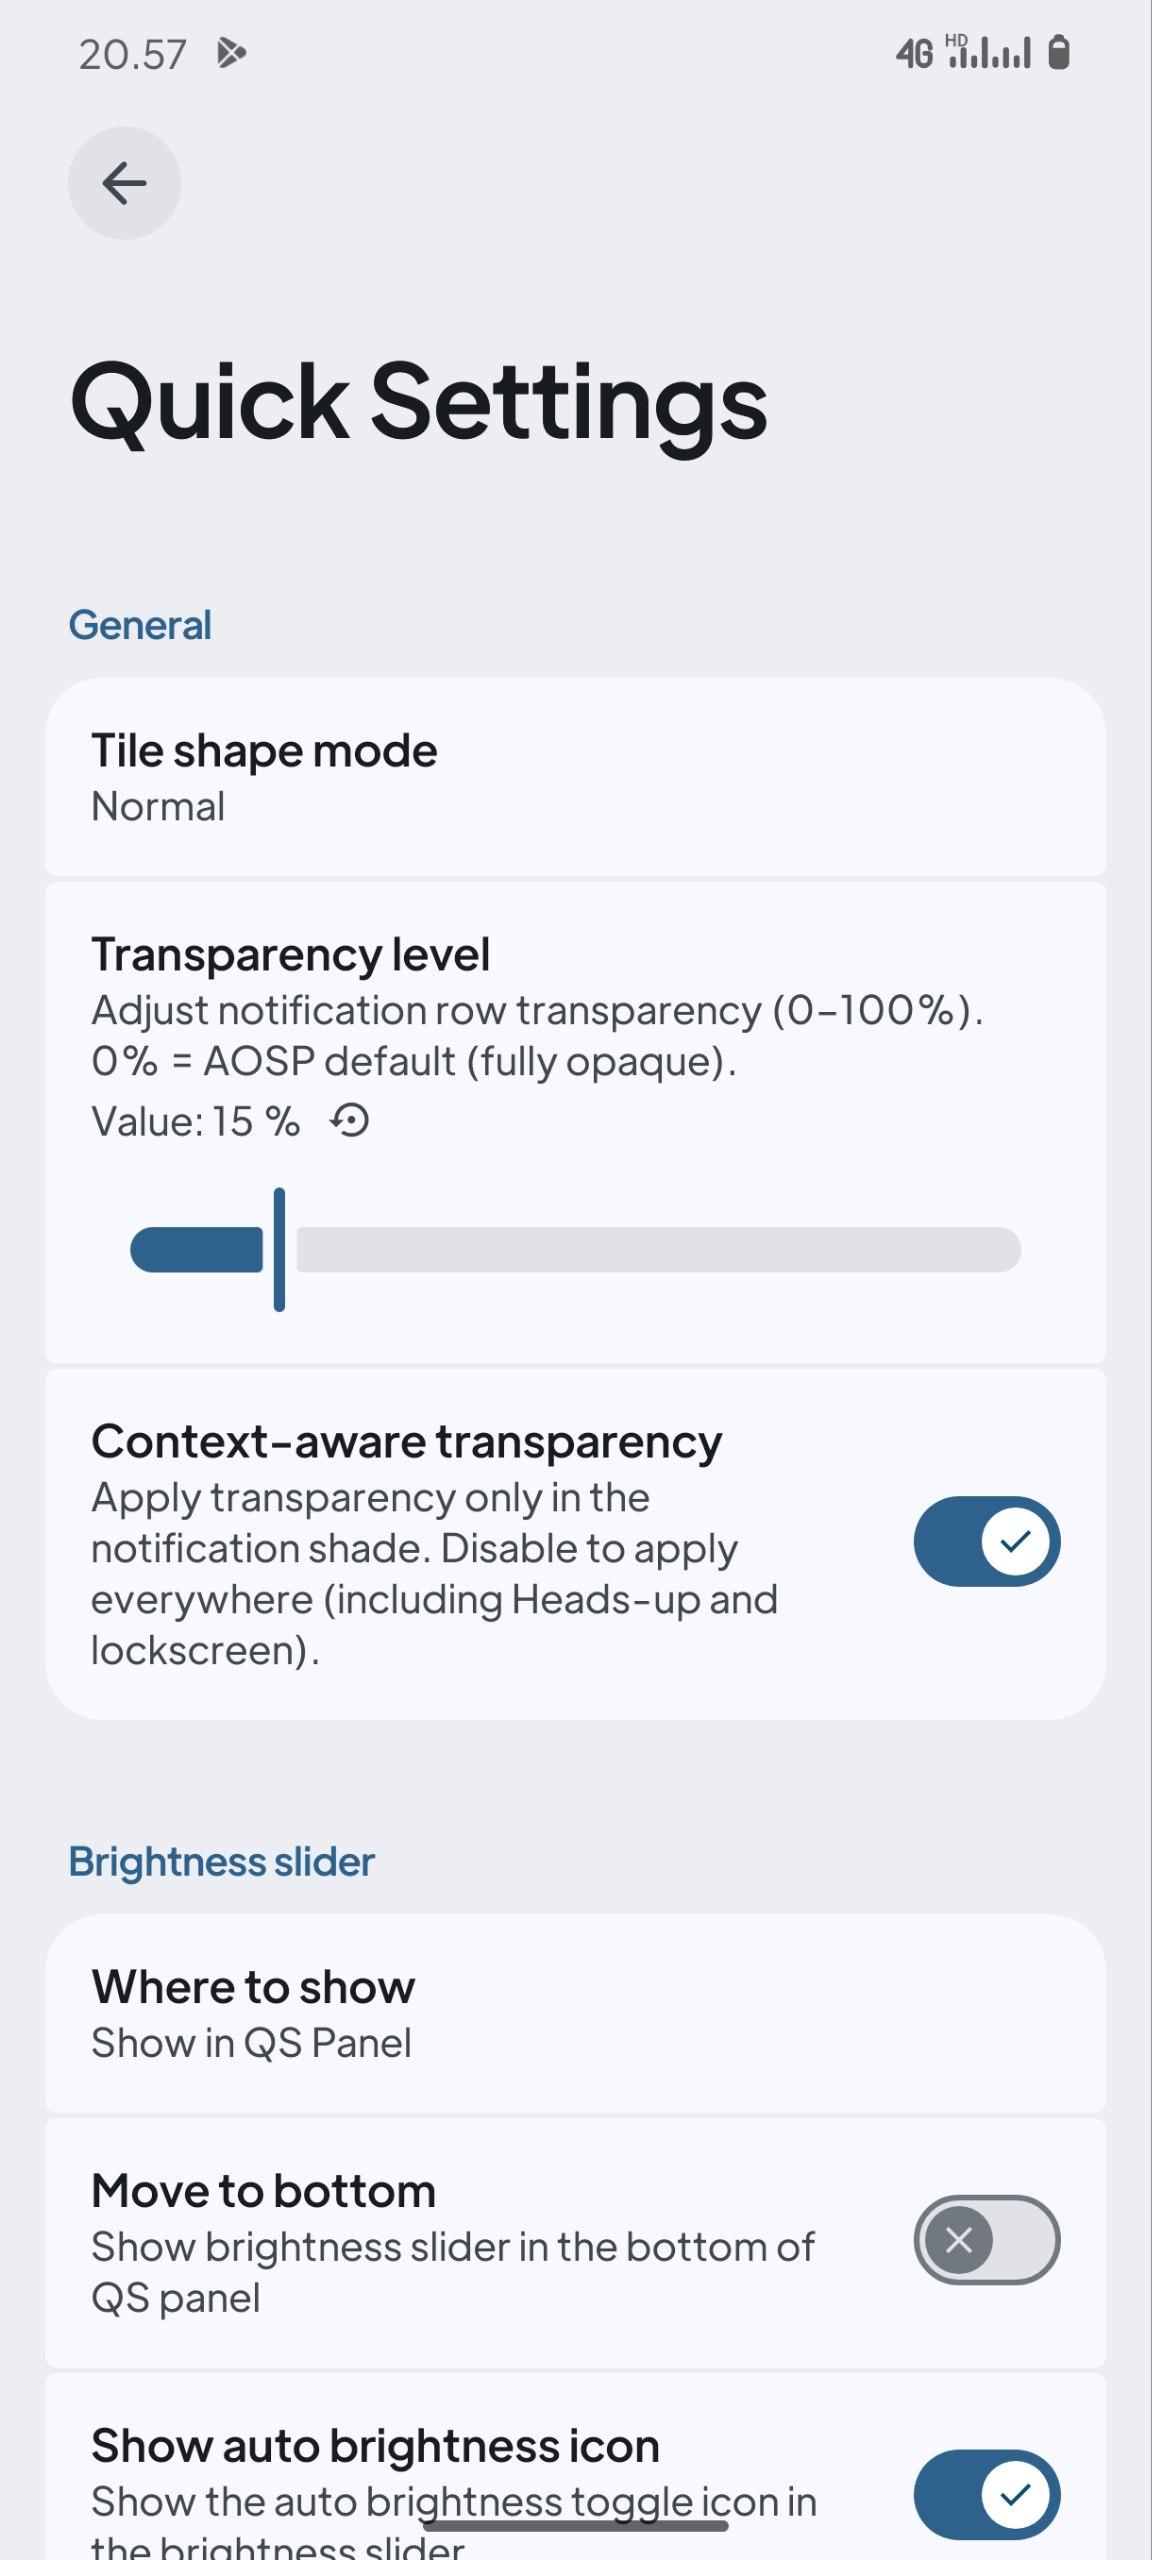Tap the battery icon in status bar

click(x=1058, y=52)
